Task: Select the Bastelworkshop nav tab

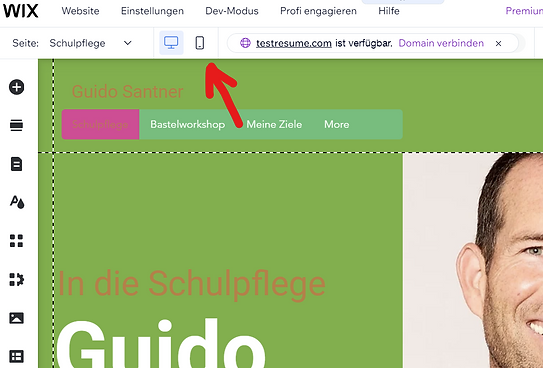Action: 187,124
